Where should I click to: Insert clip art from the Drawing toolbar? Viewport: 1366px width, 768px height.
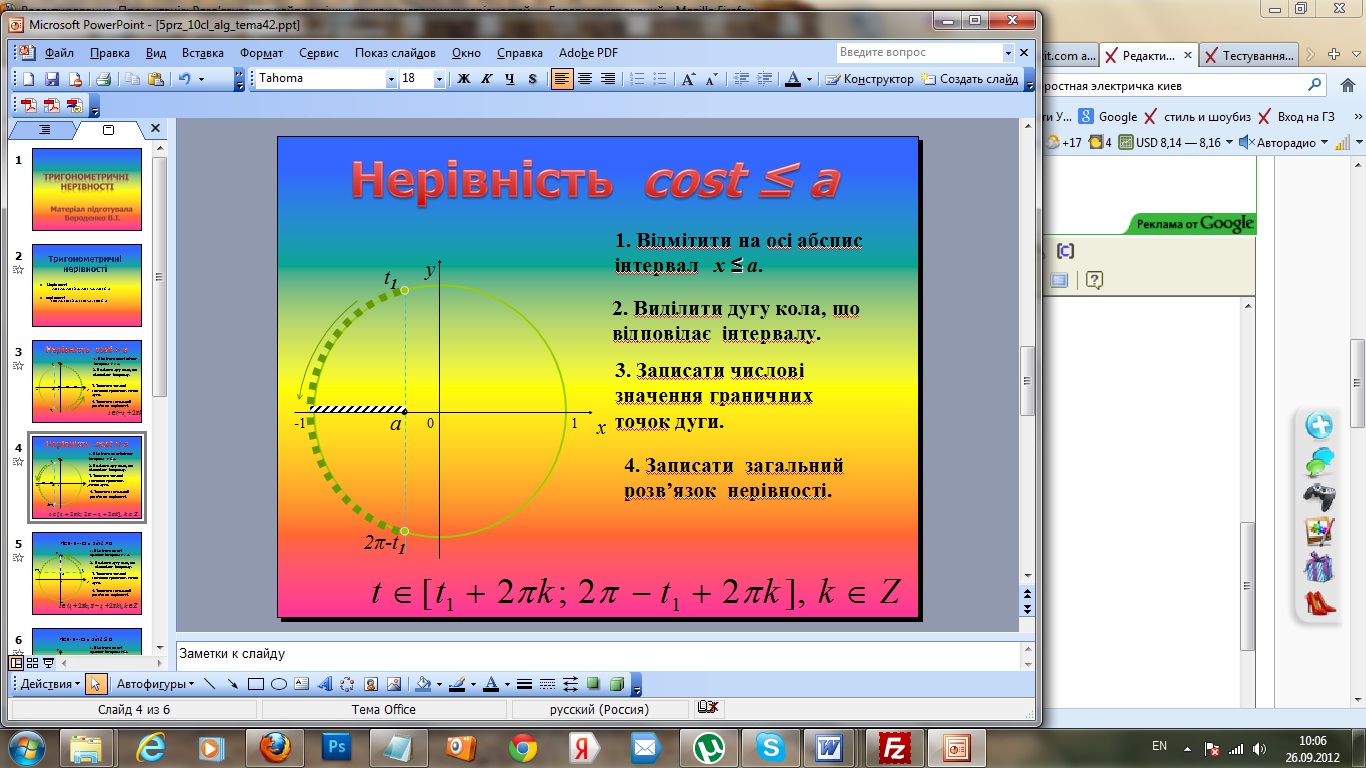tap(371, 684)
